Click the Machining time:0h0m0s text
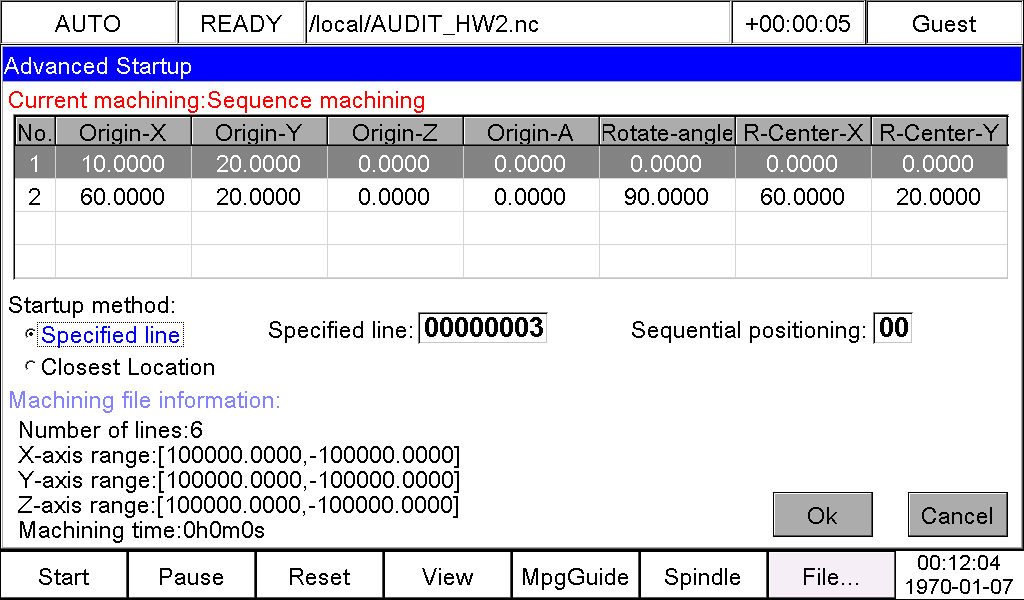Image resolution: width=1024 pixels, height=600 pixels. (142, 529)
